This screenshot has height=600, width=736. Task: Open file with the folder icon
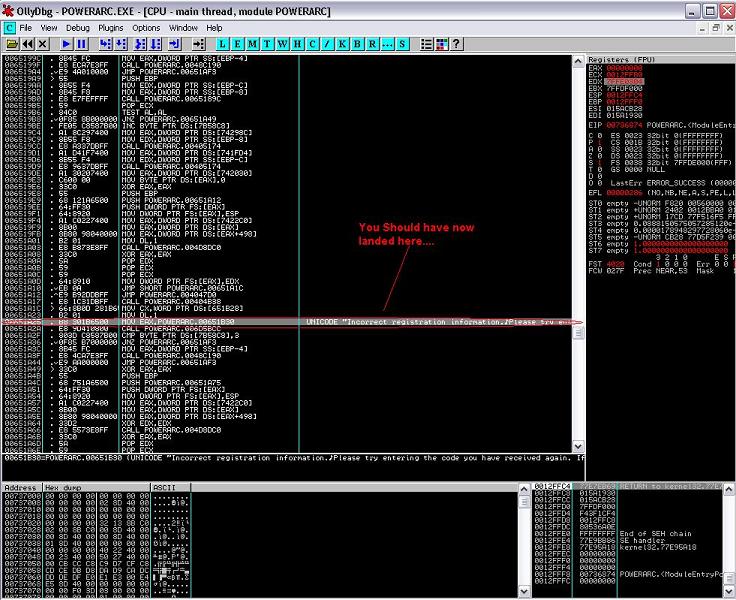[12, 44]
